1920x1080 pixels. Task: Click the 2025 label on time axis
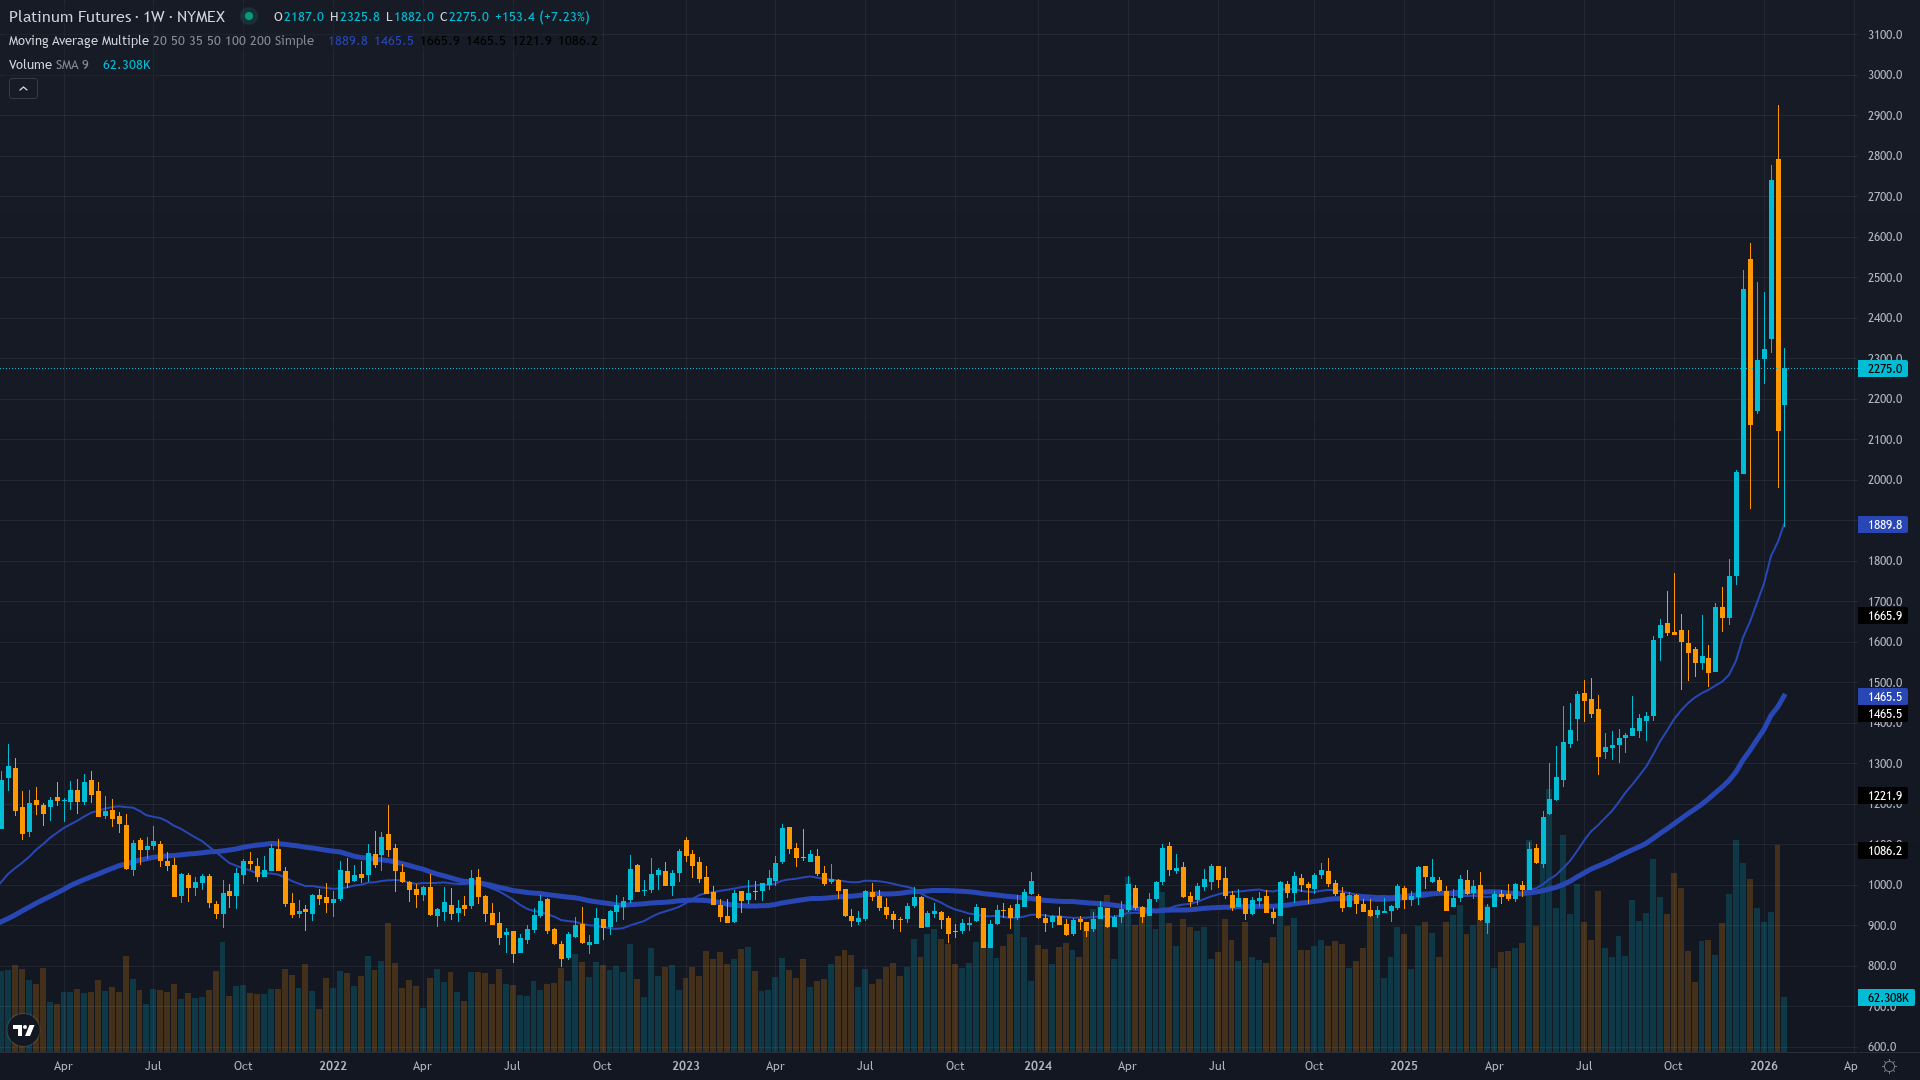coord(1404,1066)
